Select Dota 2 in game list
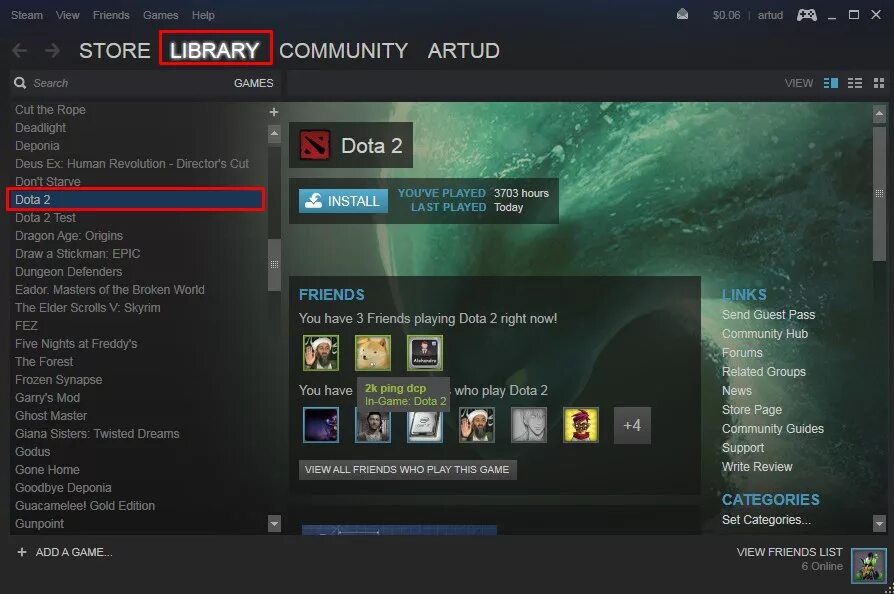894x594 pixels. click(136, 200)
